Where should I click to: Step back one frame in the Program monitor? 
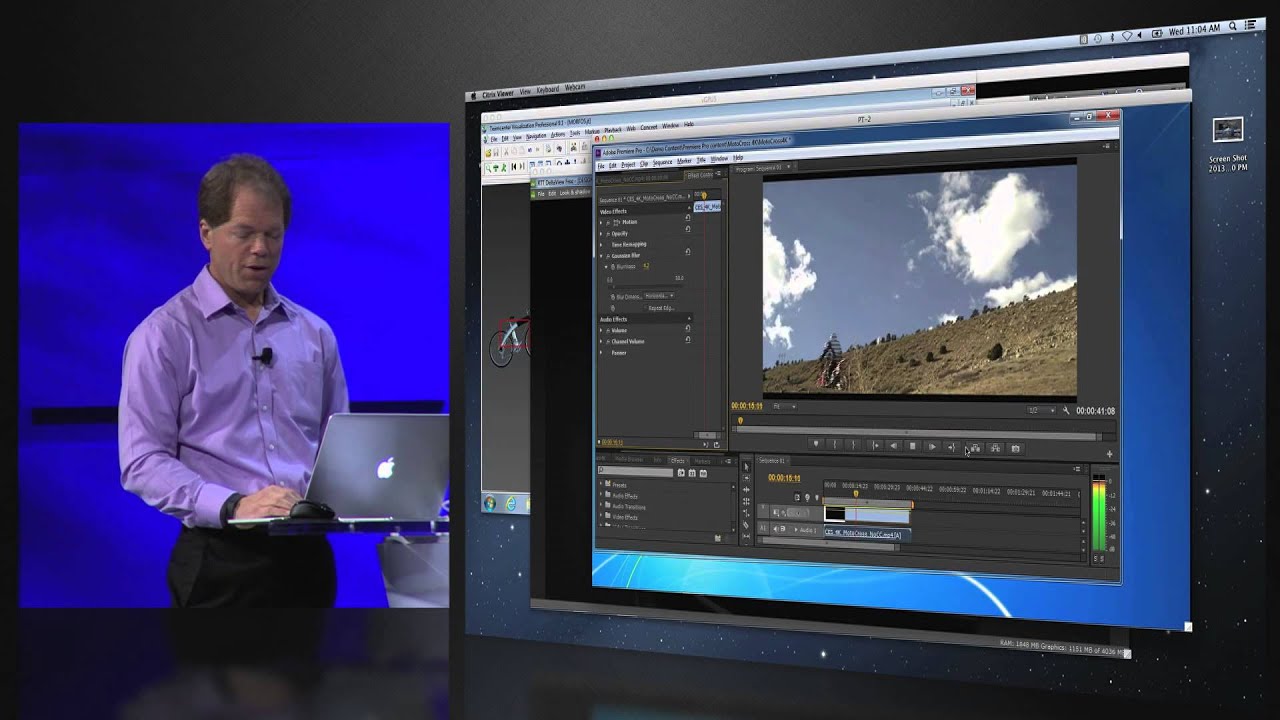(x=894, y=446)
